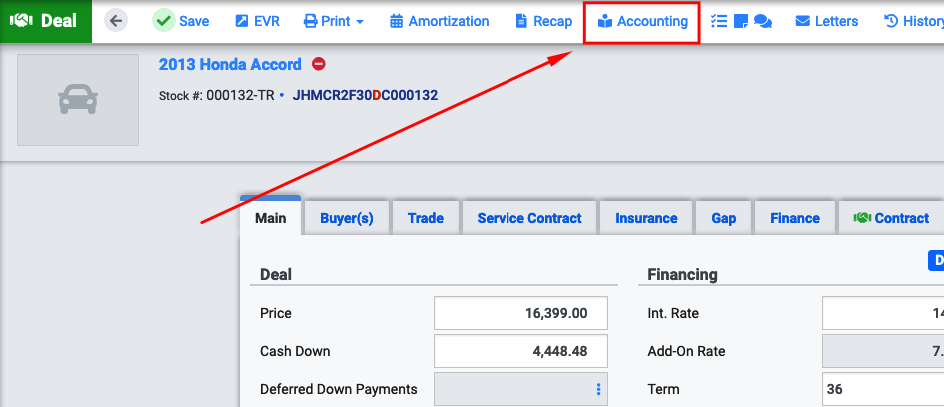Click the back arrow button
Screen dimensions: 944x407
(116, 21)
